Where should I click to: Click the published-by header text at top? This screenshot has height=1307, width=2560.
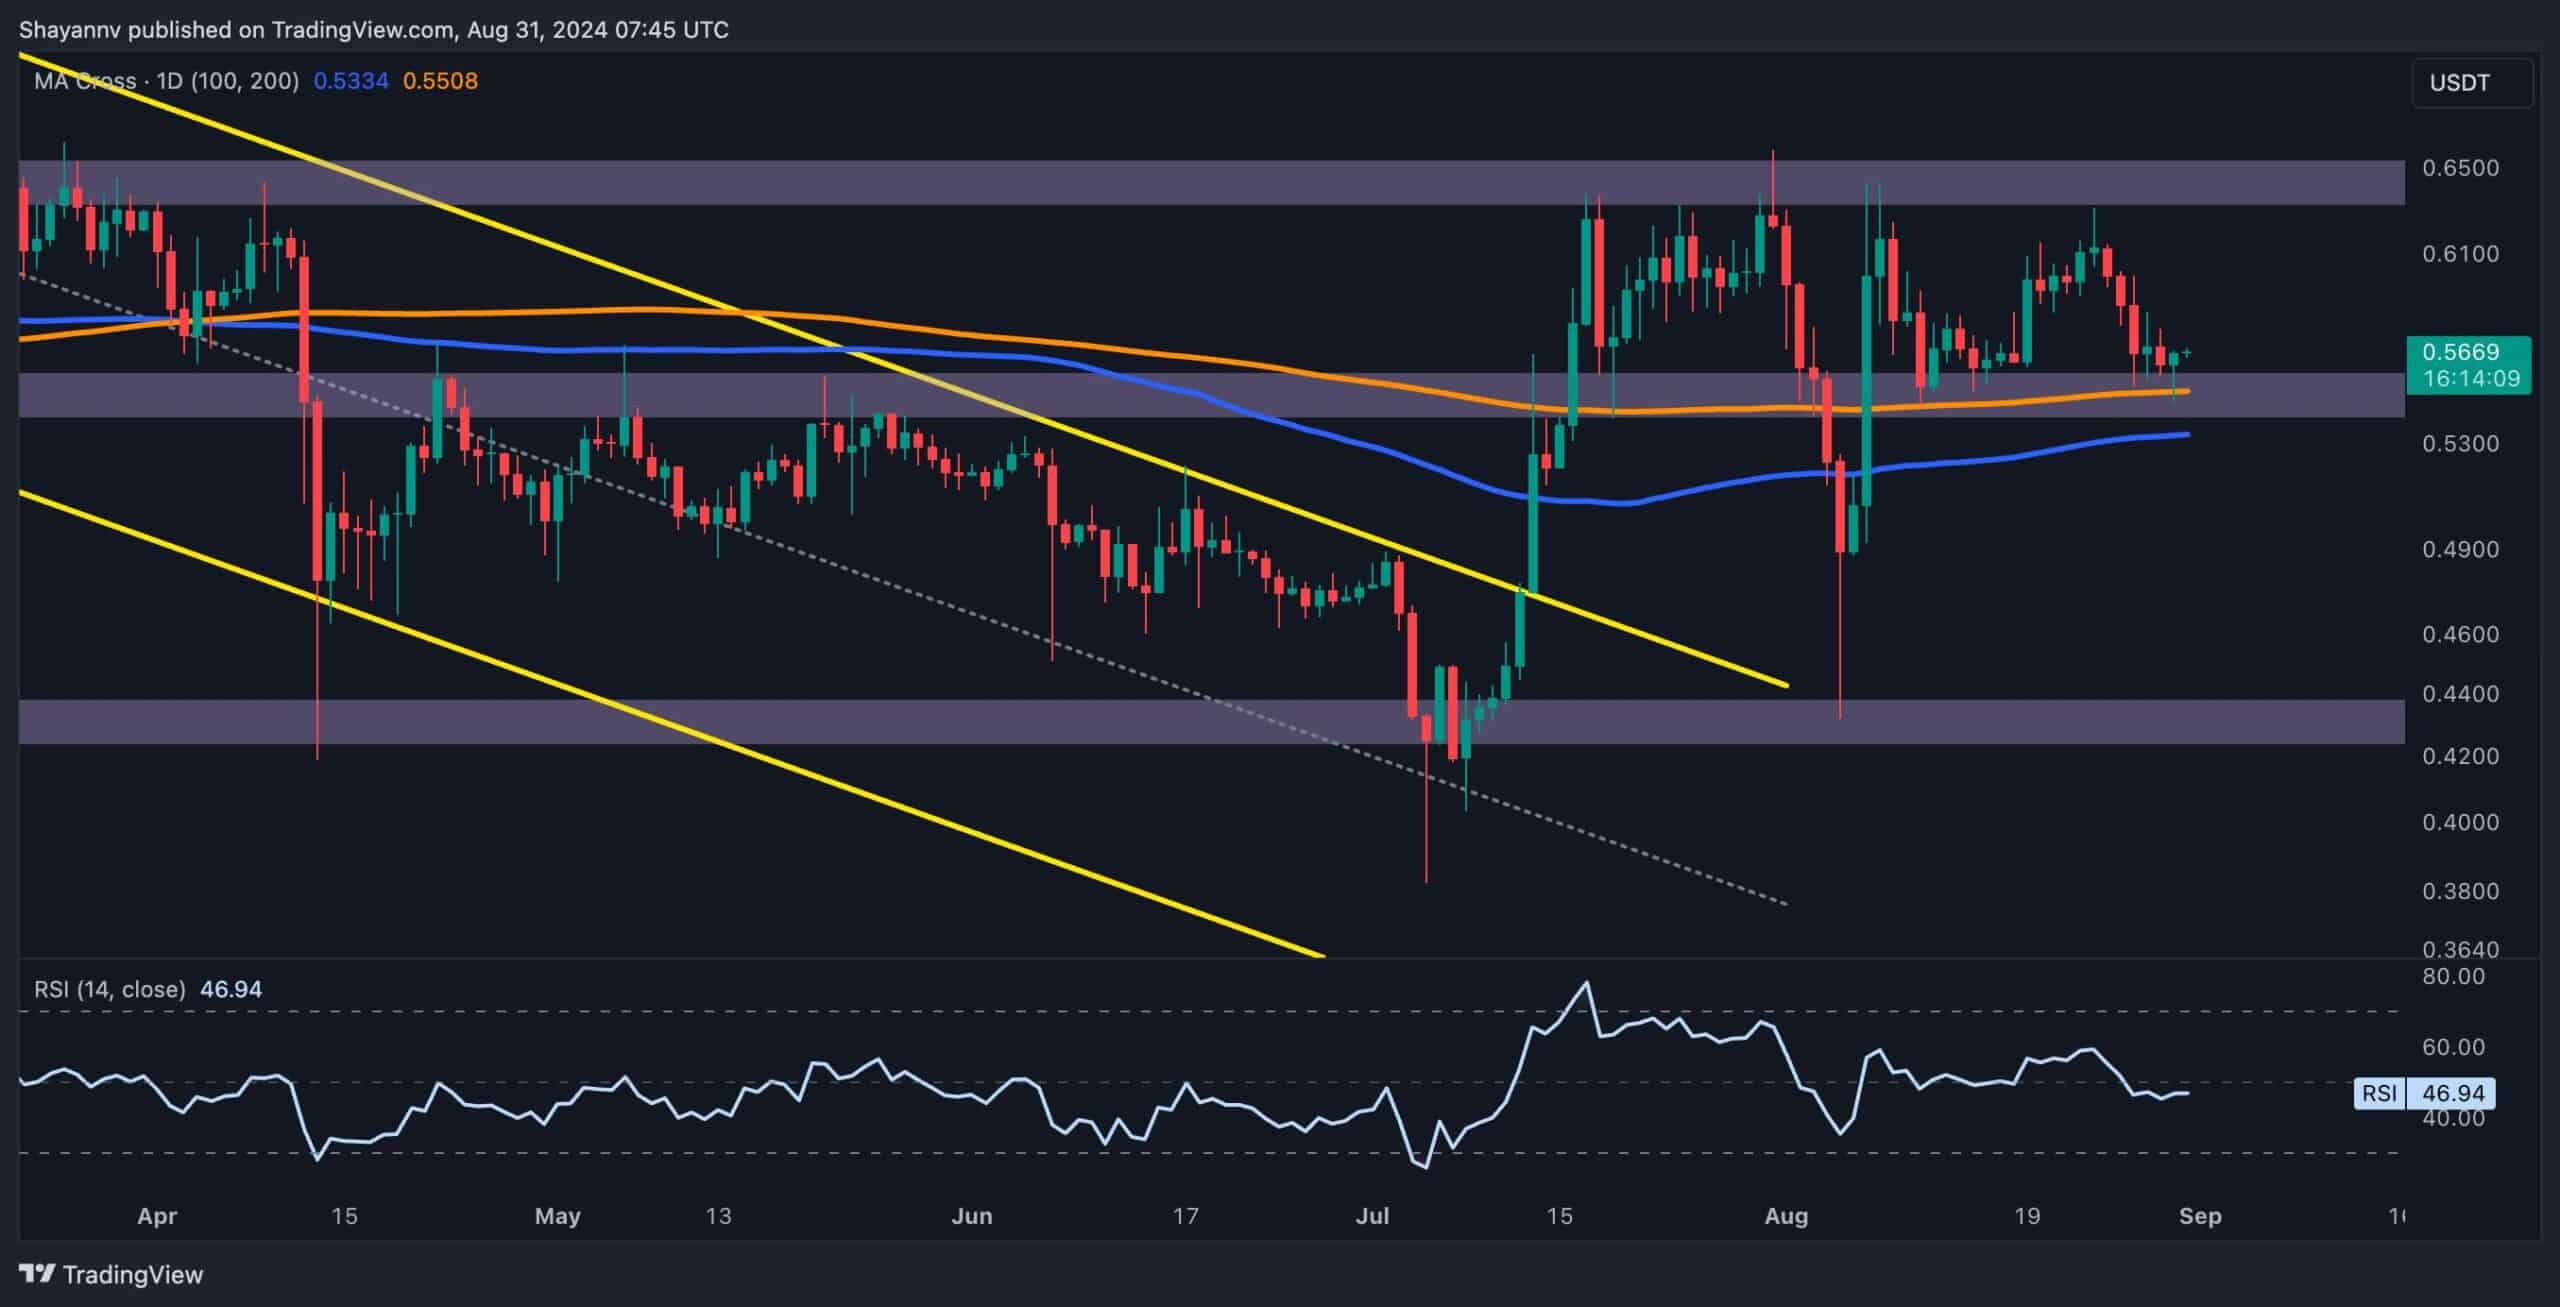point(373,30)
